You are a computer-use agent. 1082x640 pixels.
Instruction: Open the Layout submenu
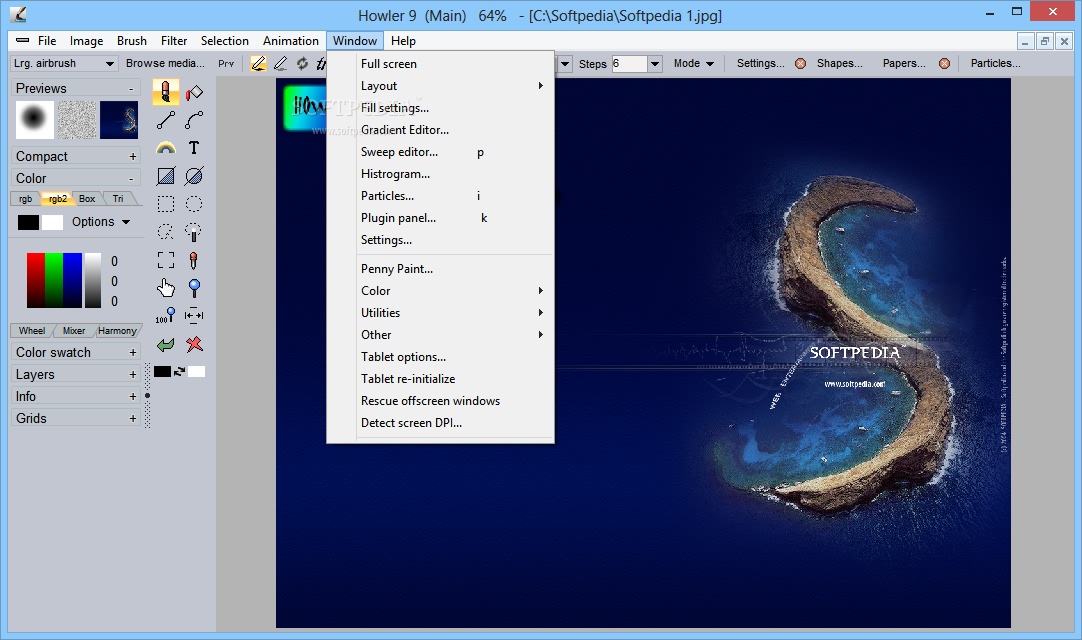tap(440, 86)
